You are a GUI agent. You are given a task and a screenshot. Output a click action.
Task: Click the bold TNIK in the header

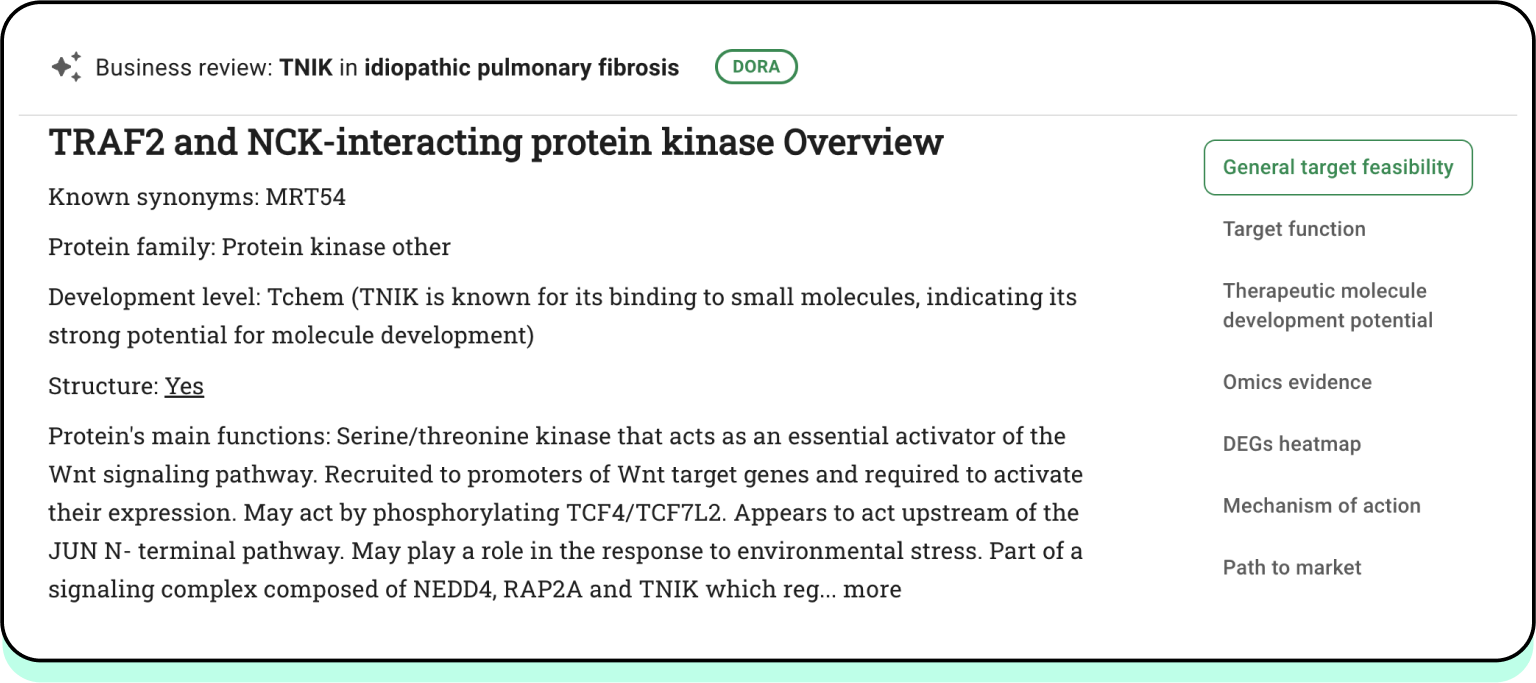[x=305, y=68]
